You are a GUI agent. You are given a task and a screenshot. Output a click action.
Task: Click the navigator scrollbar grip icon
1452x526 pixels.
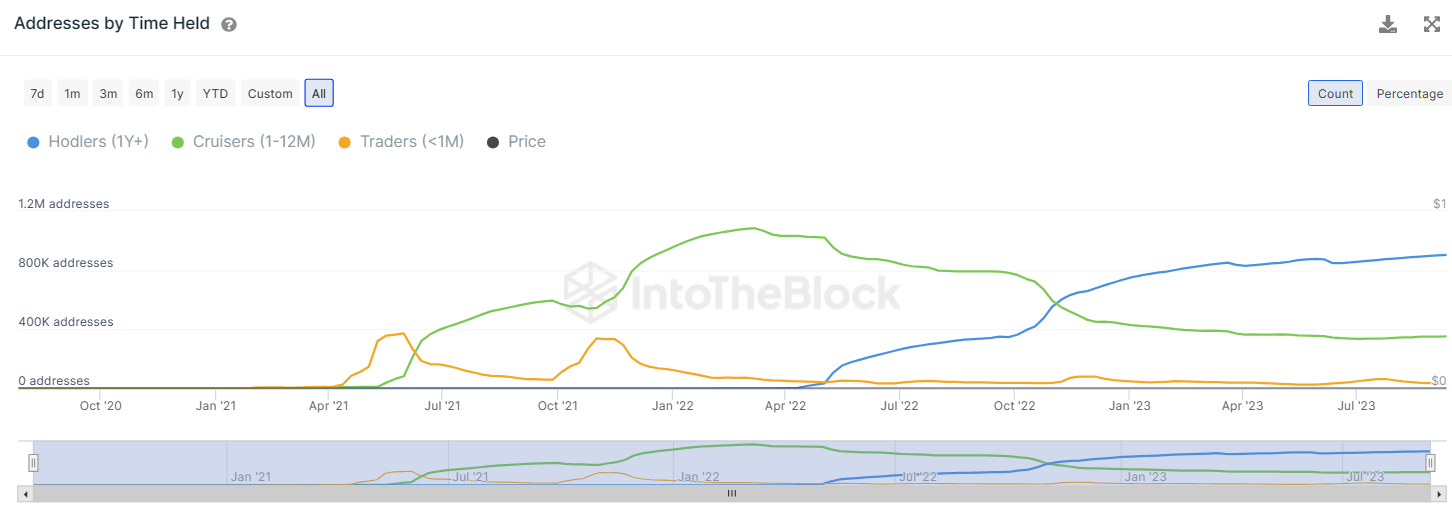731,493
